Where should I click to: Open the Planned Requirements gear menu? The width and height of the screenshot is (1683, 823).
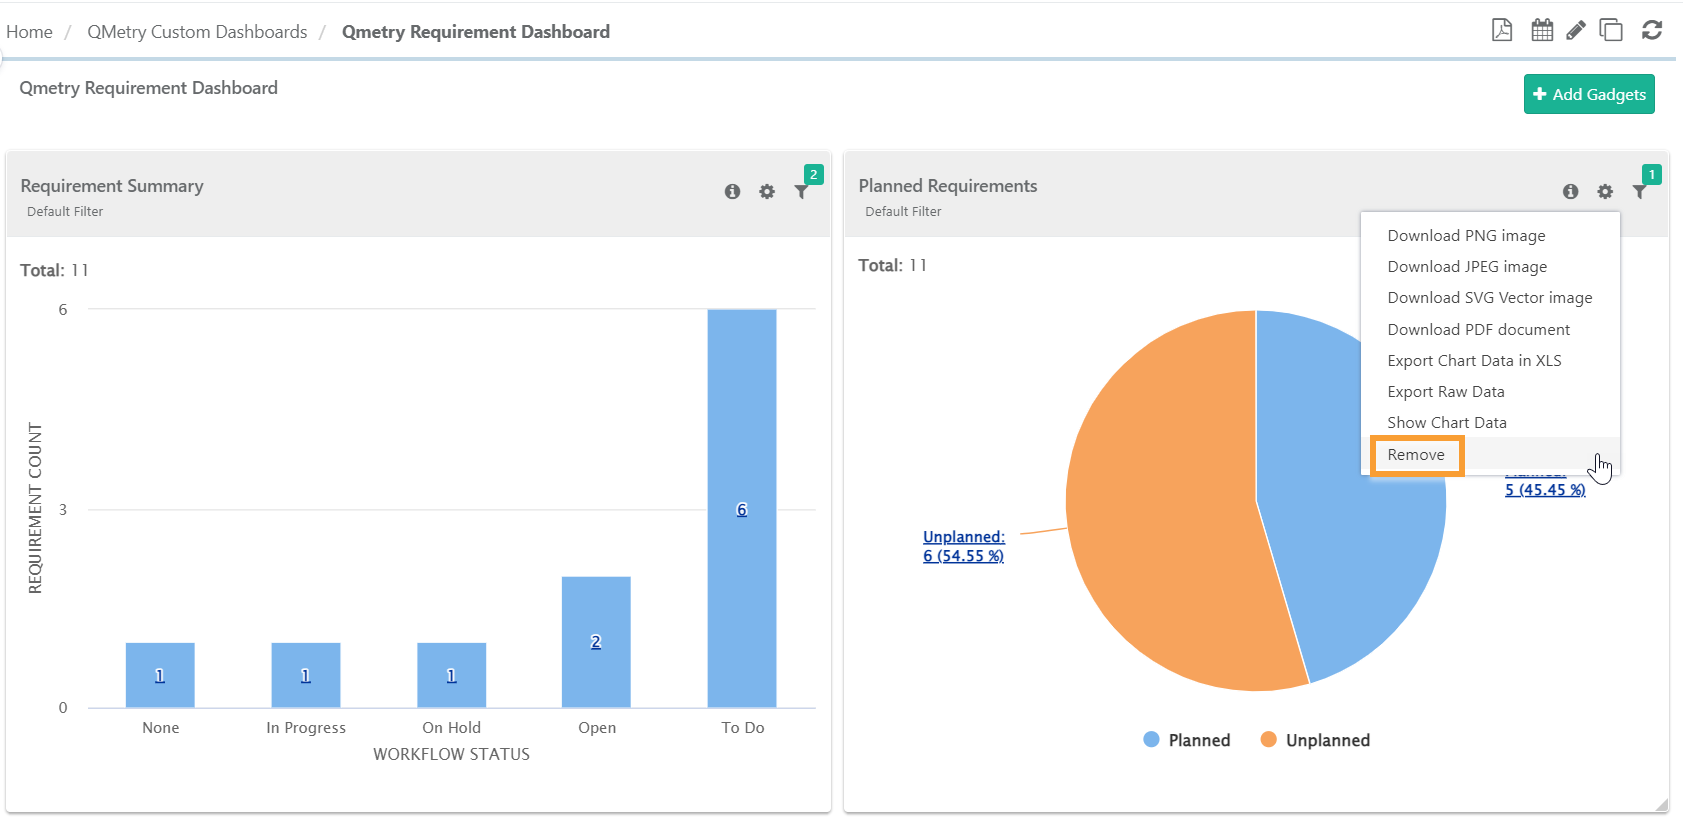click(x=1605, y=191)
